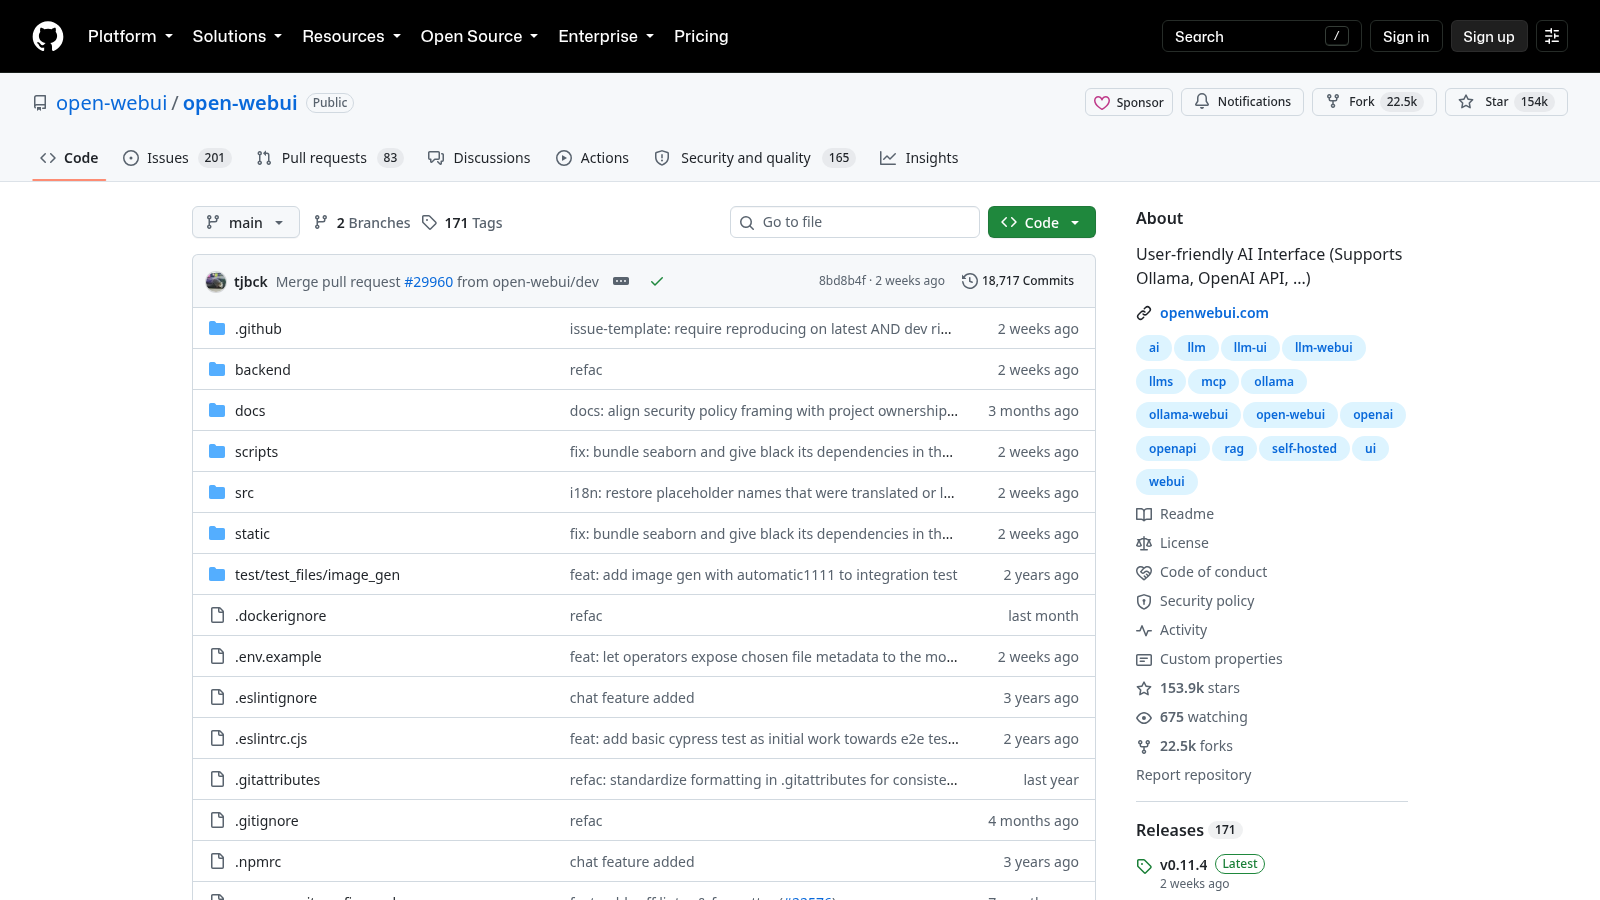Open the License link in About
This screenshot has width=1600, height=900.
coord(1172,543)
